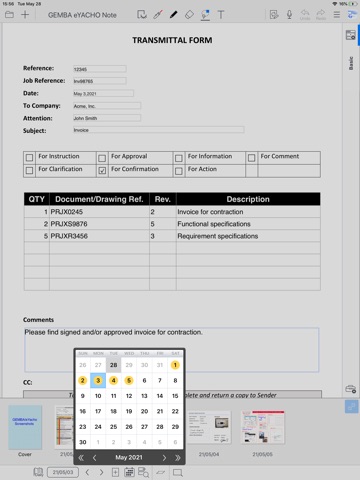Open the daily notebook icon
The width and height of the screenshot is (360, 480).
pyautogui.click(x=38, y=472)
